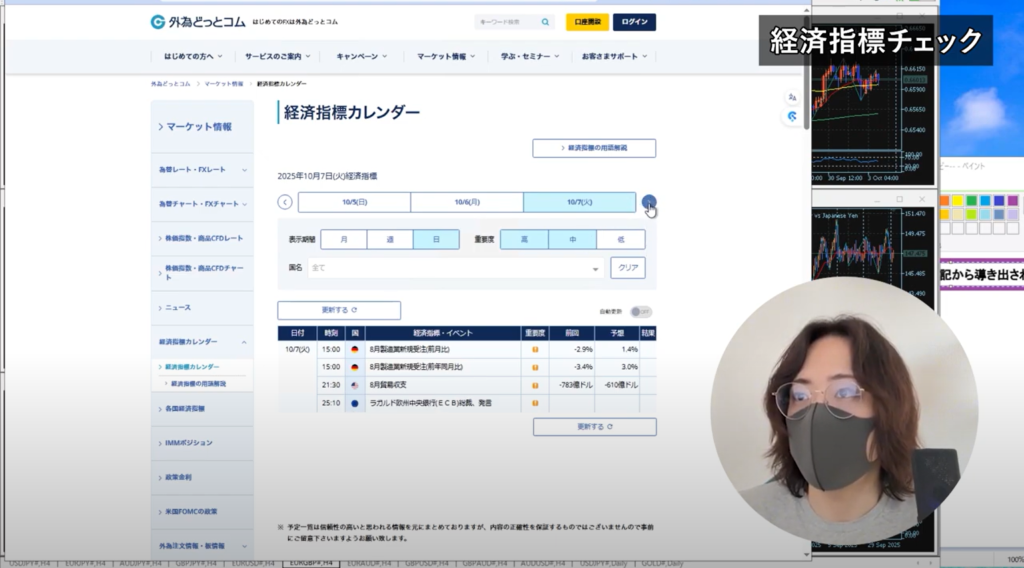Go to previous date with left arrow
Viewport: 1024px width, 568px height.
pos(285,202)
